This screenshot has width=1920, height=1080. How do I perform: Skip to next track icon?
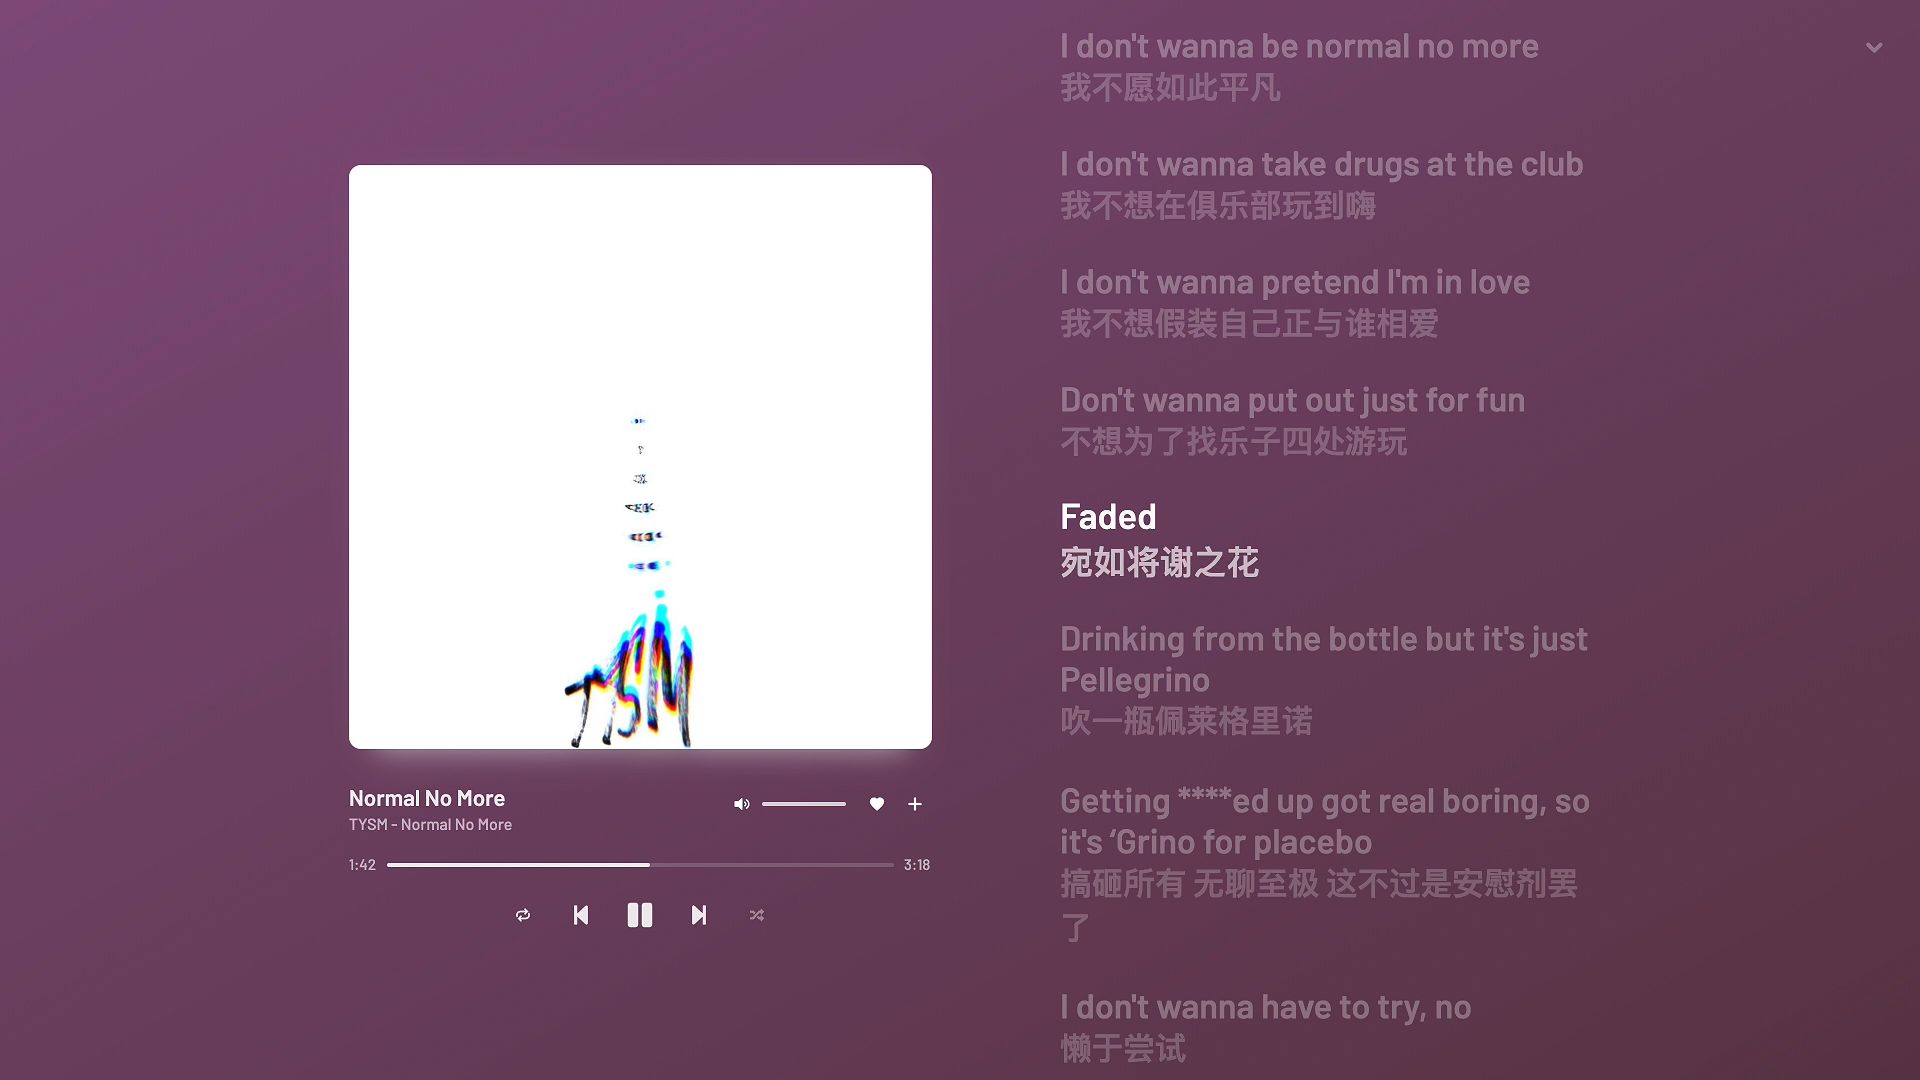tap(699, 915)
